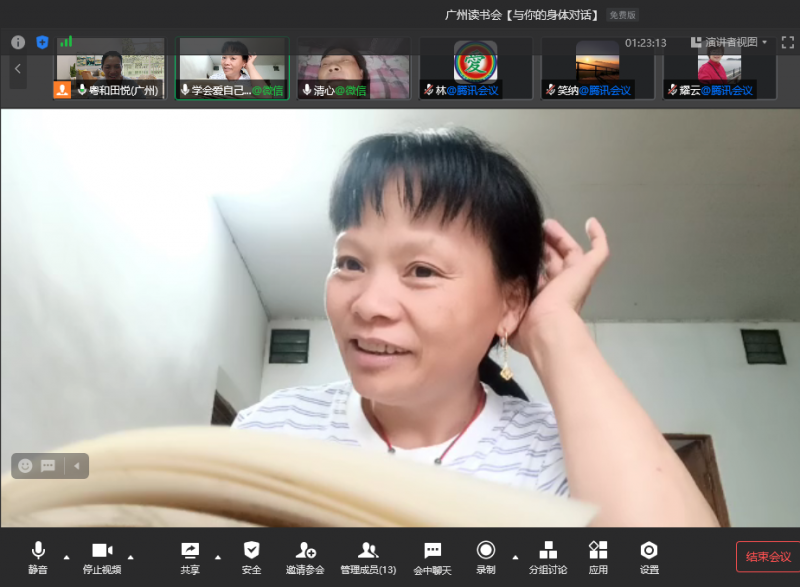Open 设置 settings gear icon
Viewport: 800px width, 587px height.
point(649,557)
